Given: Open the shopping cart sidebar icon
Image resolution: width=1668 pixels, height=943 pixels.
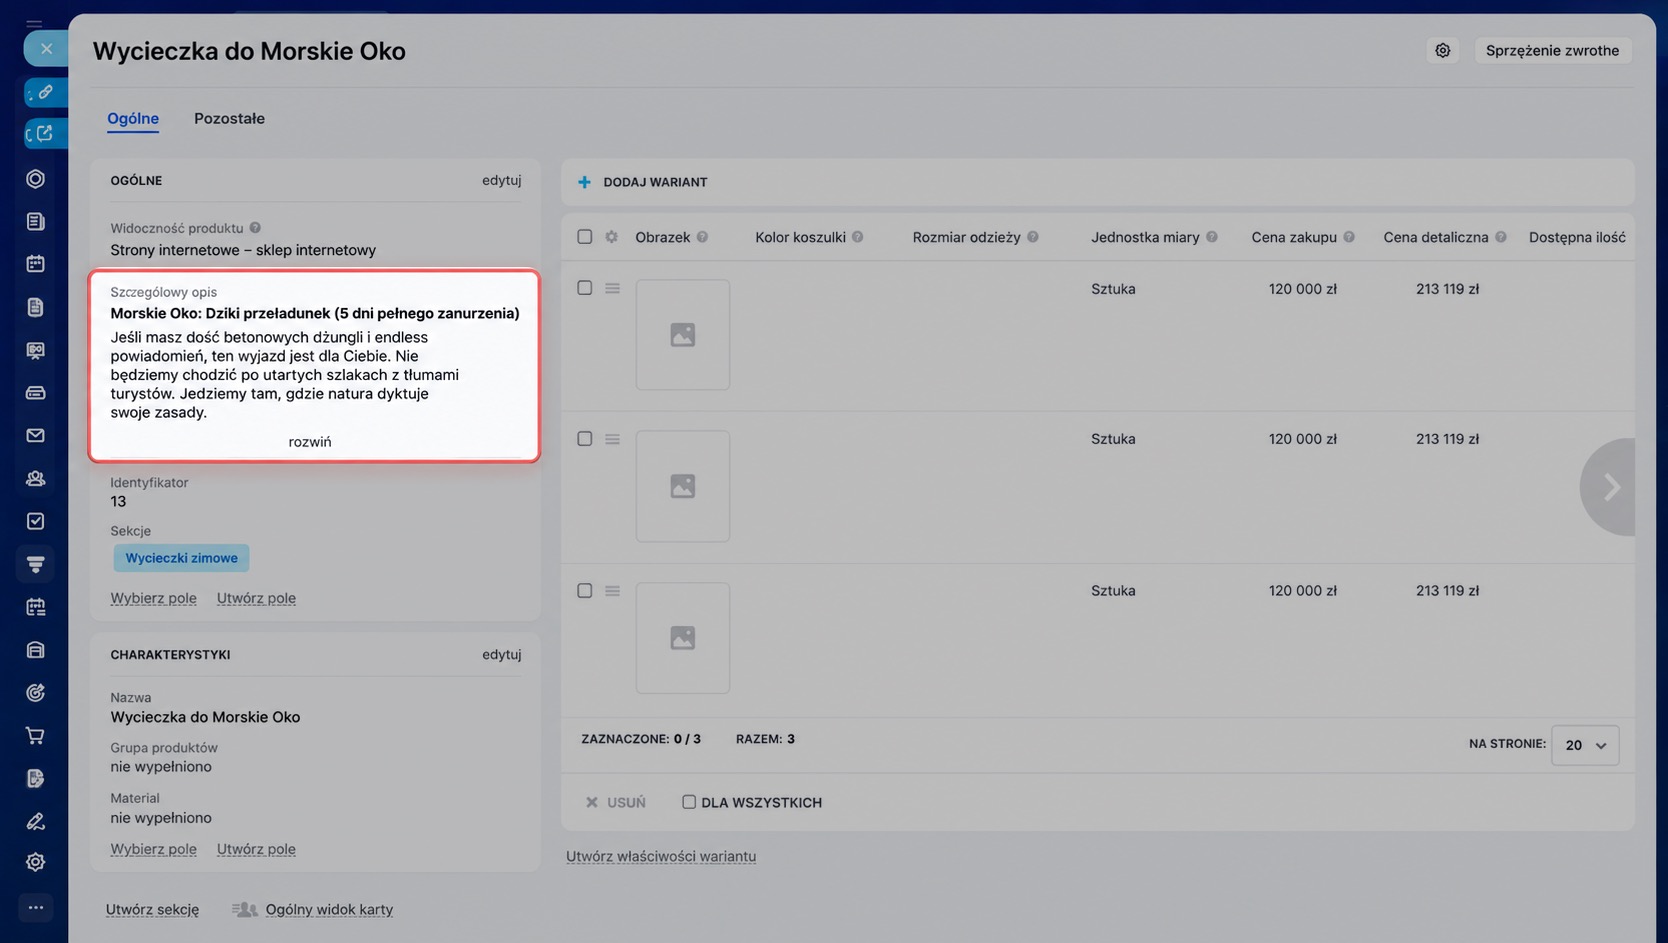Looking at the screenshot, I should coord(36,736).
